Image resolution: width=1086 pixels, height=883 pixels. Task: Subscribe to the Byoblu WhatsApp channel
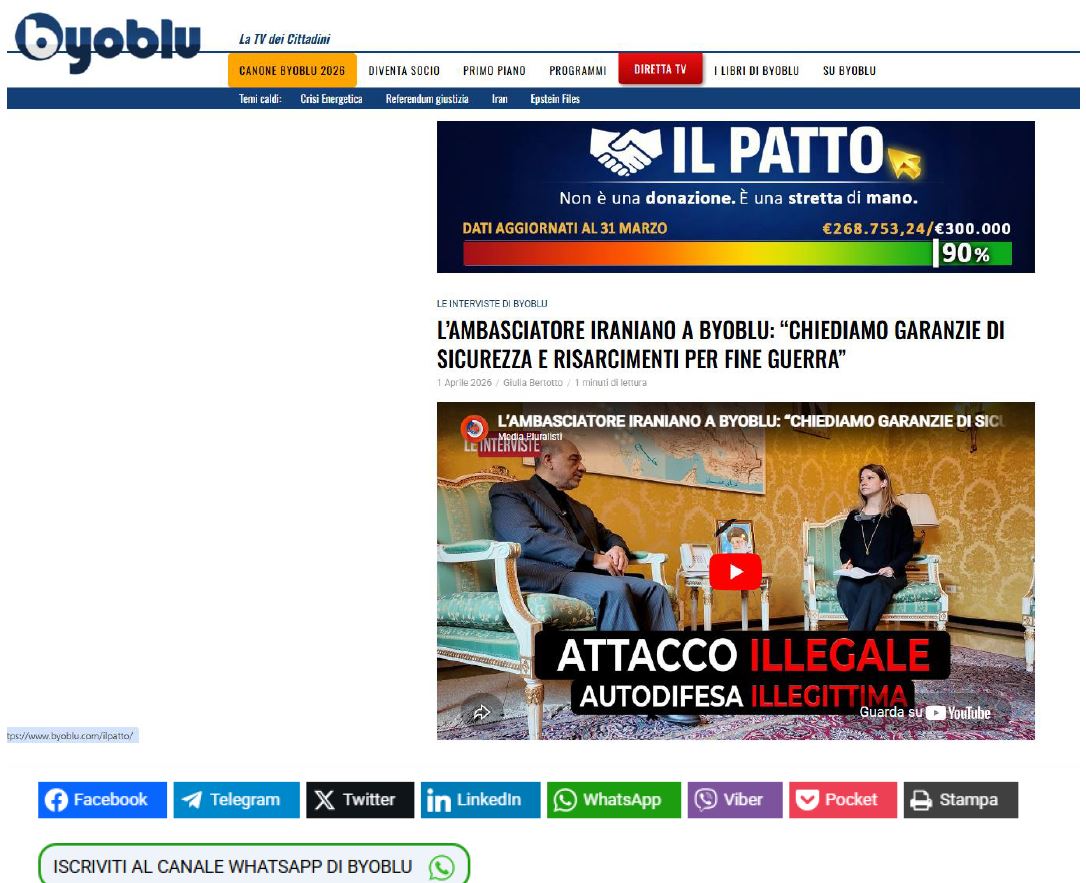(x=253, y=866)
